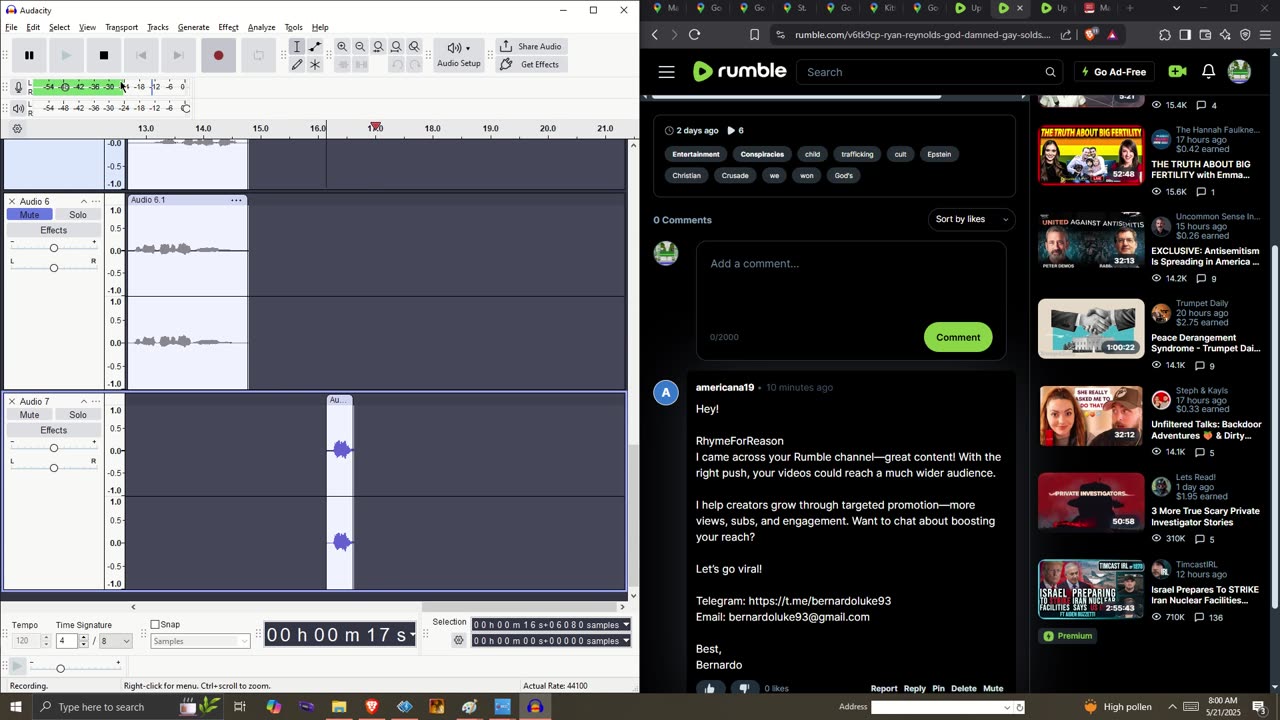Click the Rumble hamburger menu icon

(x=667, y=72)
